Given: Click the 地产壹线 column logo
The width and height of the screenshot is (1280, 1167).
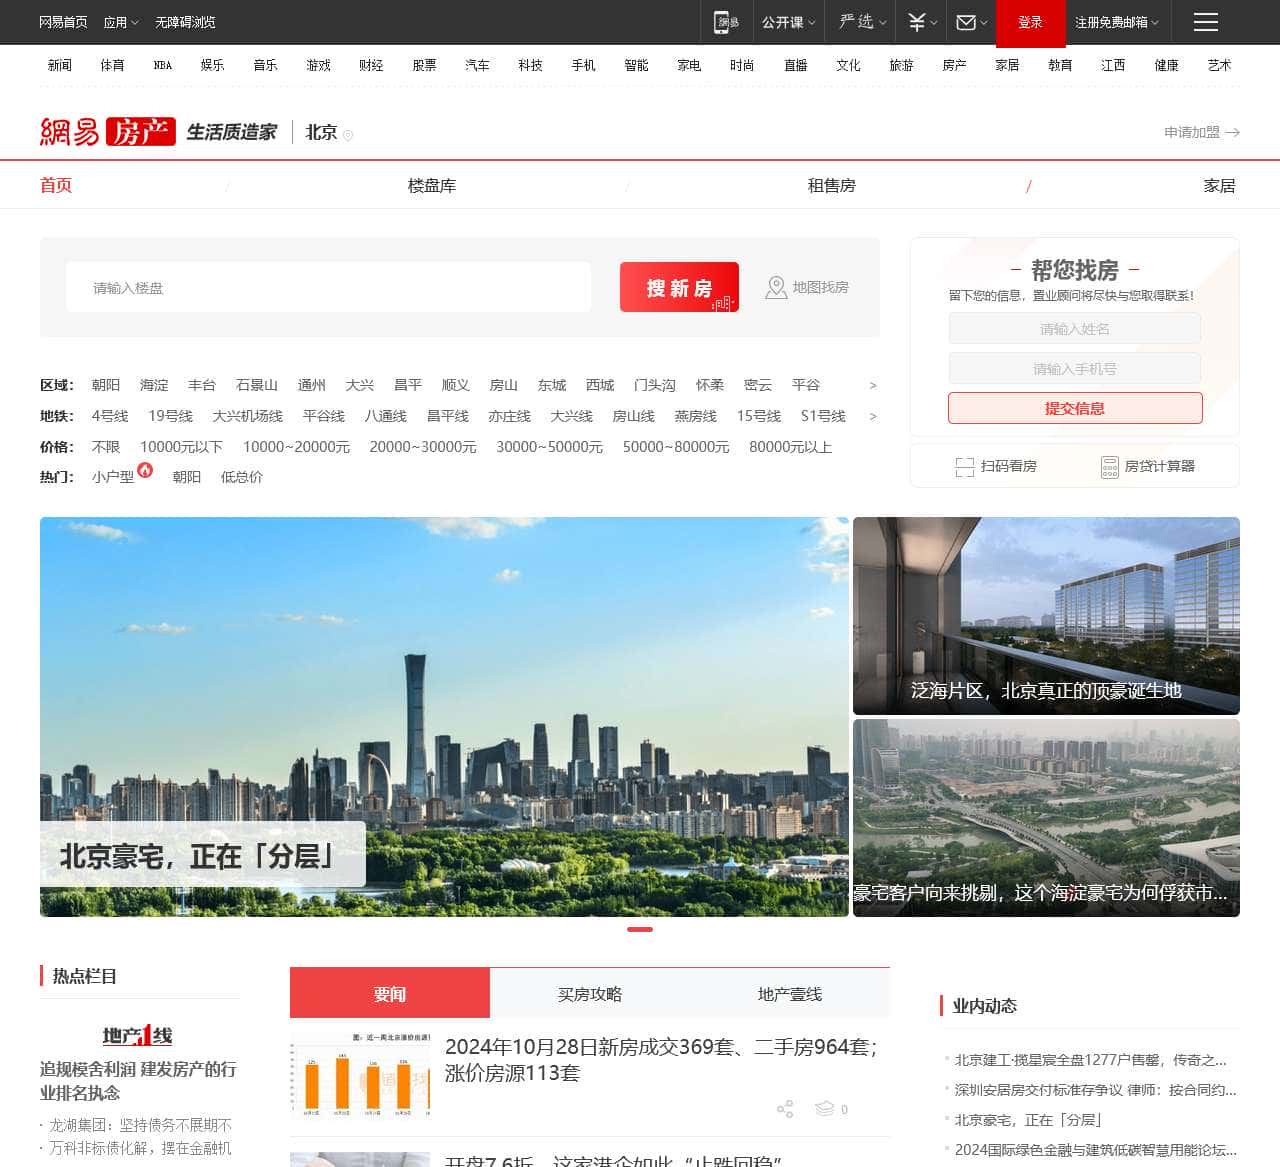Looking at the screenshot, I should coord(138,1035).
